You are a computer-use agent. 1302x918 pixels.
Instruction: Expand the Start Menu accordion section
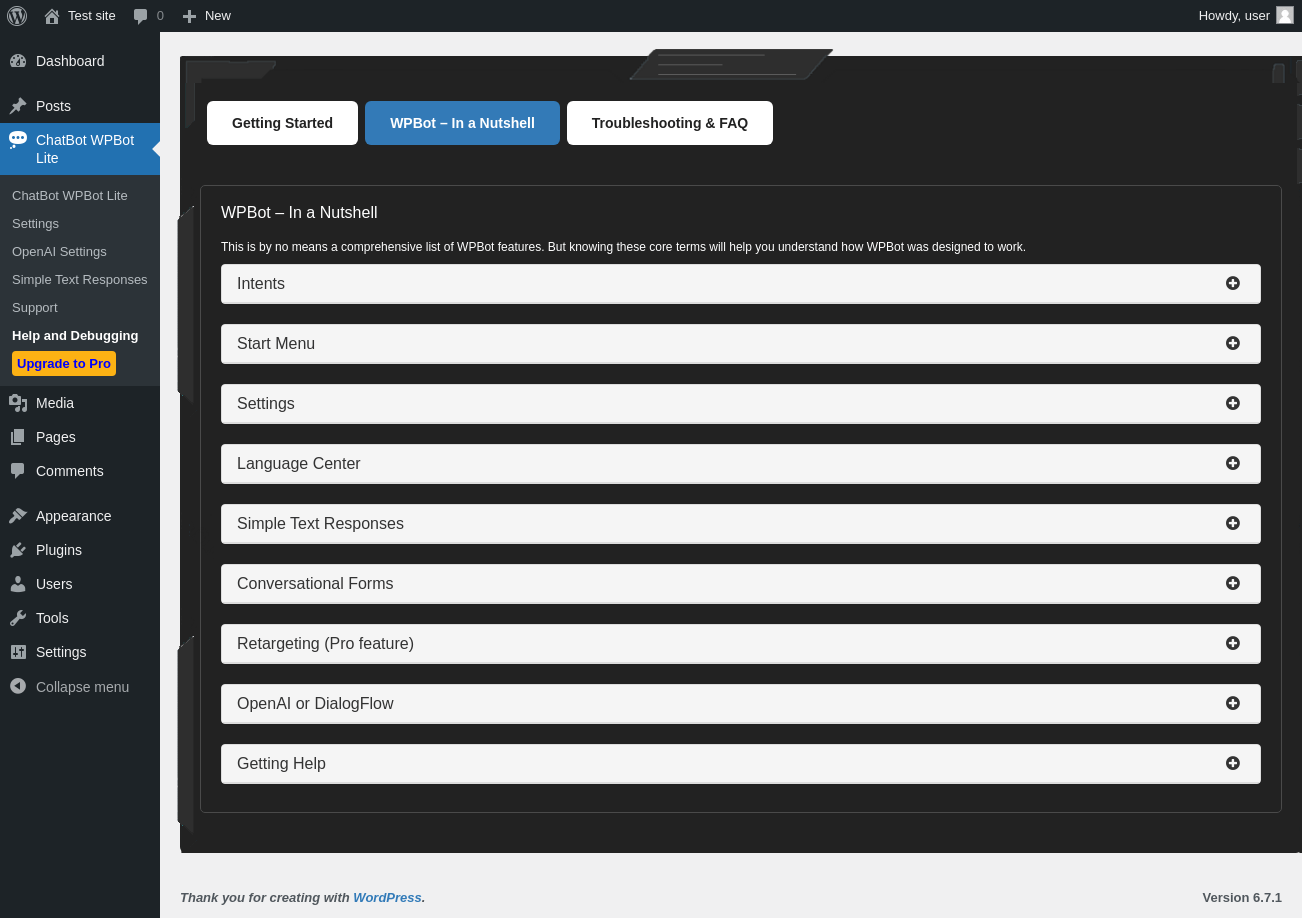click(x=741, y=344)
